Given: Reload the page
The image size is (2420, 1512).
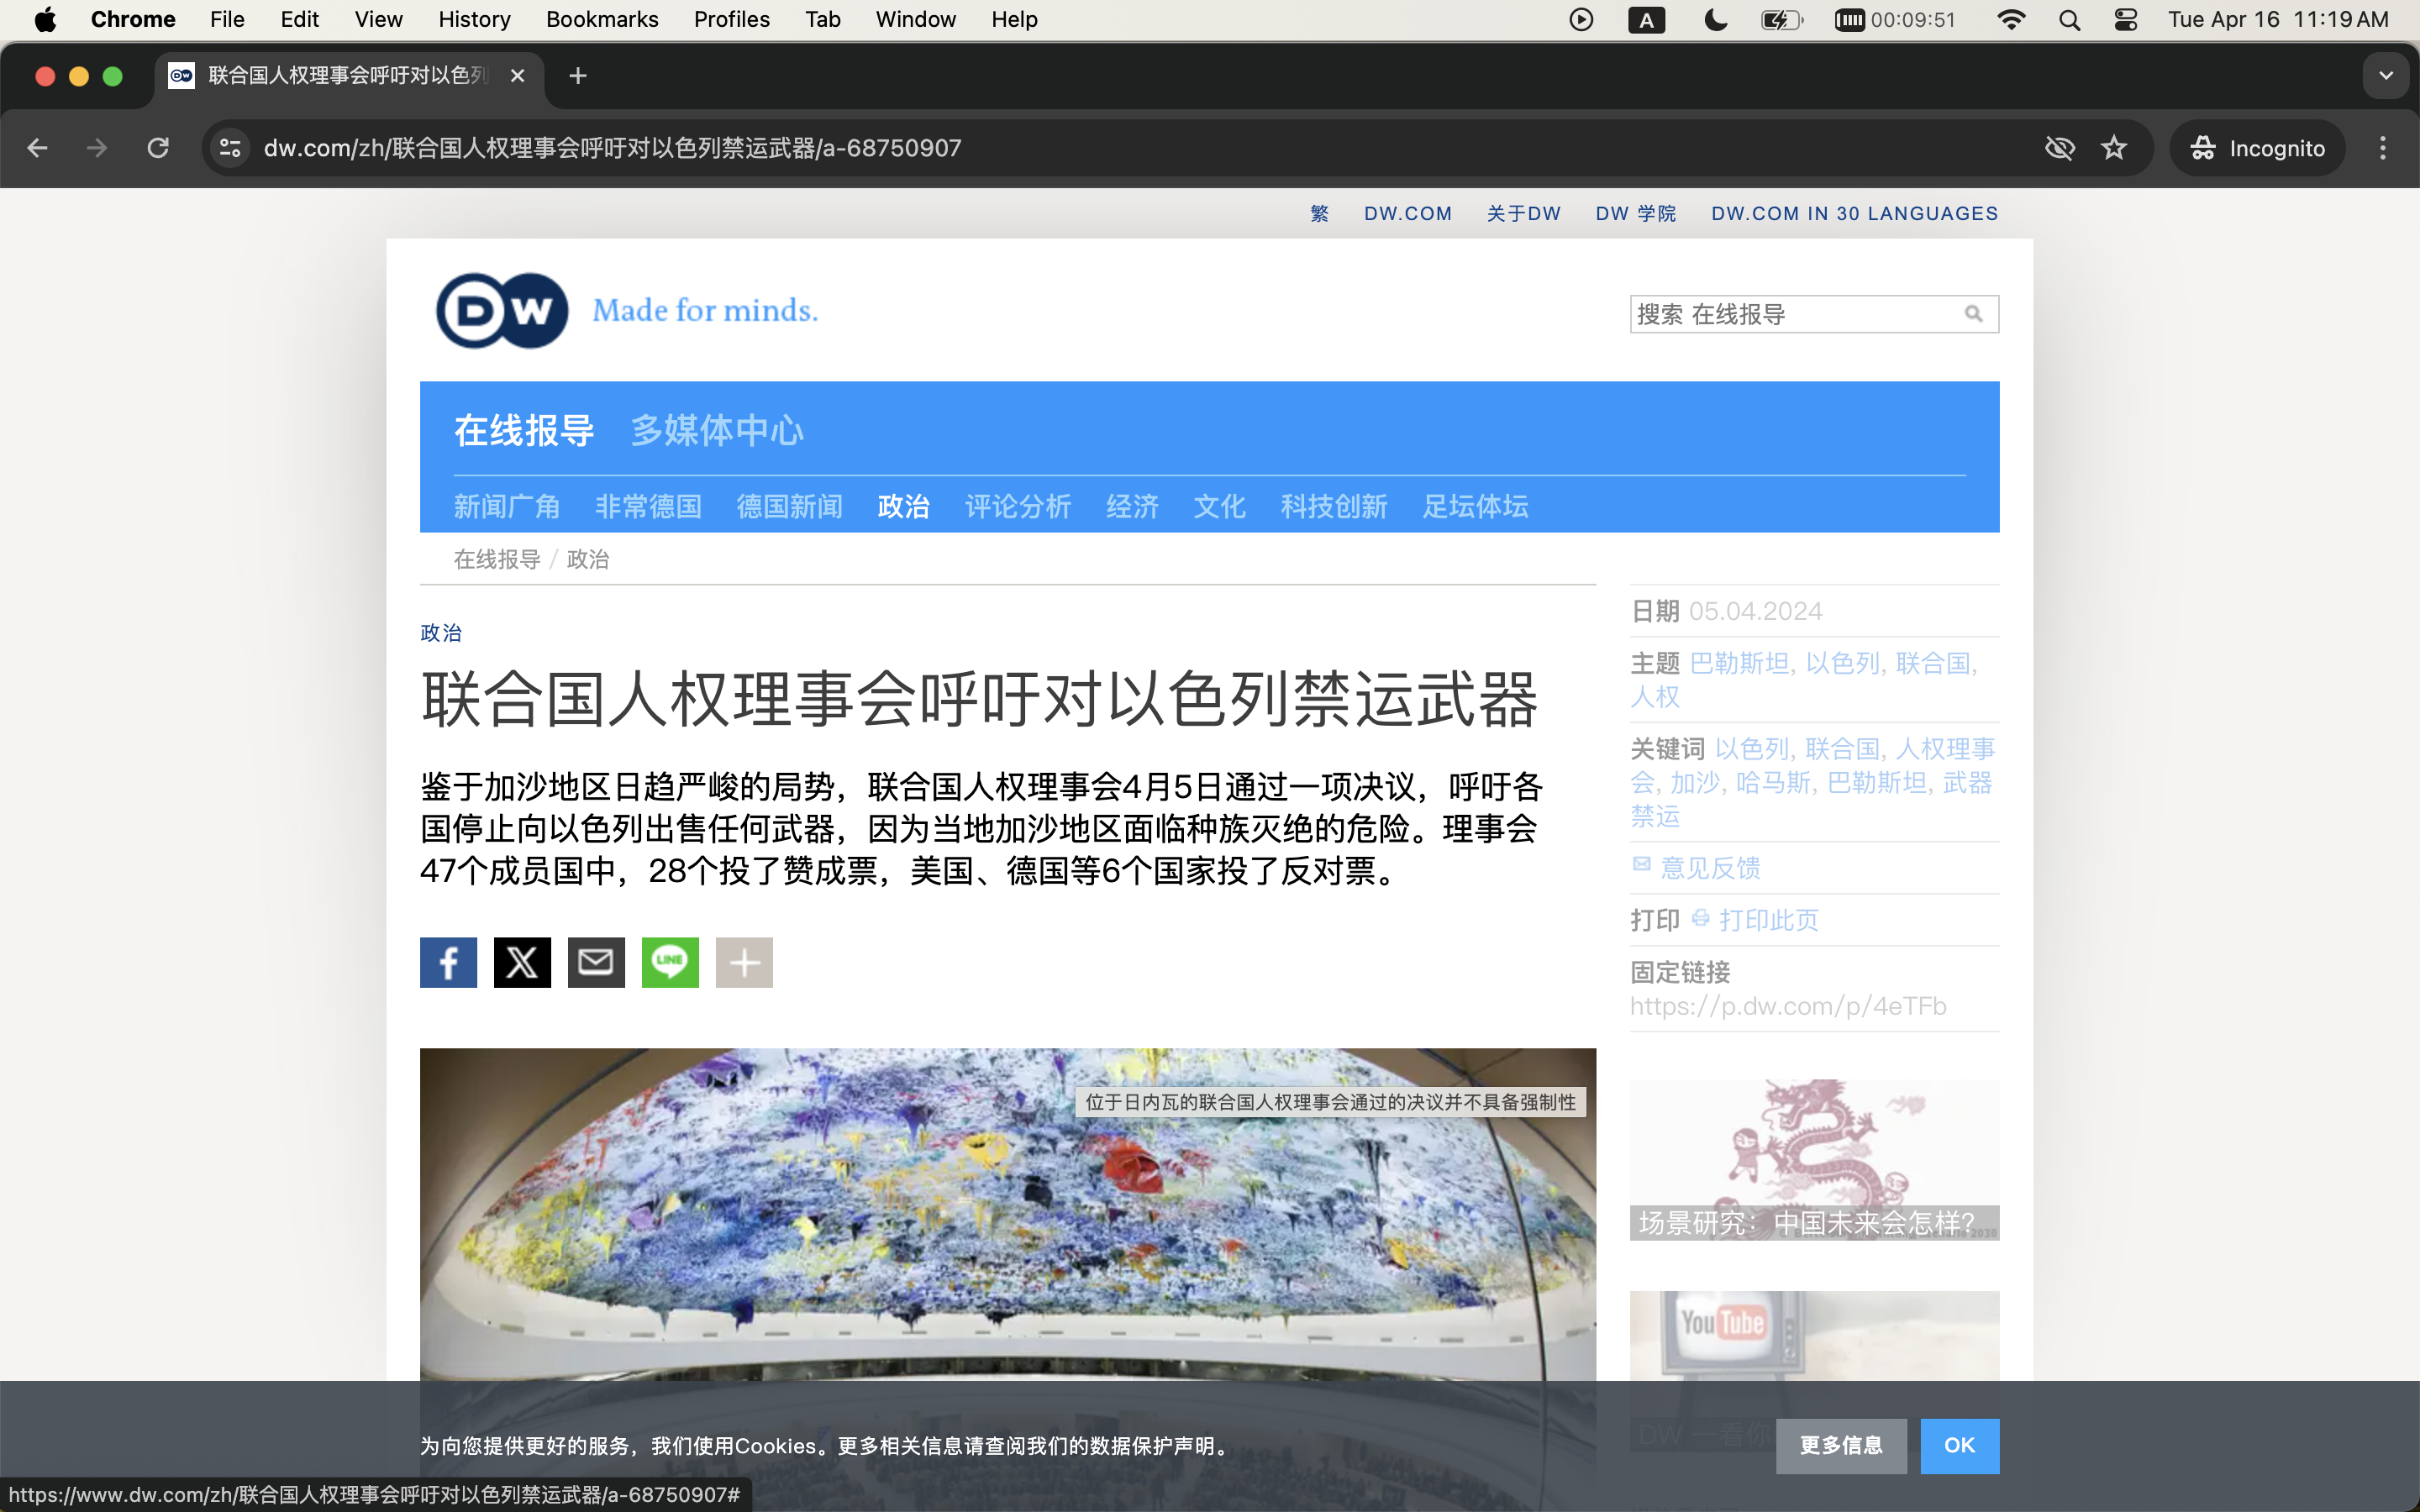Looking at the screenshot, I should click(x=158, y=148).
